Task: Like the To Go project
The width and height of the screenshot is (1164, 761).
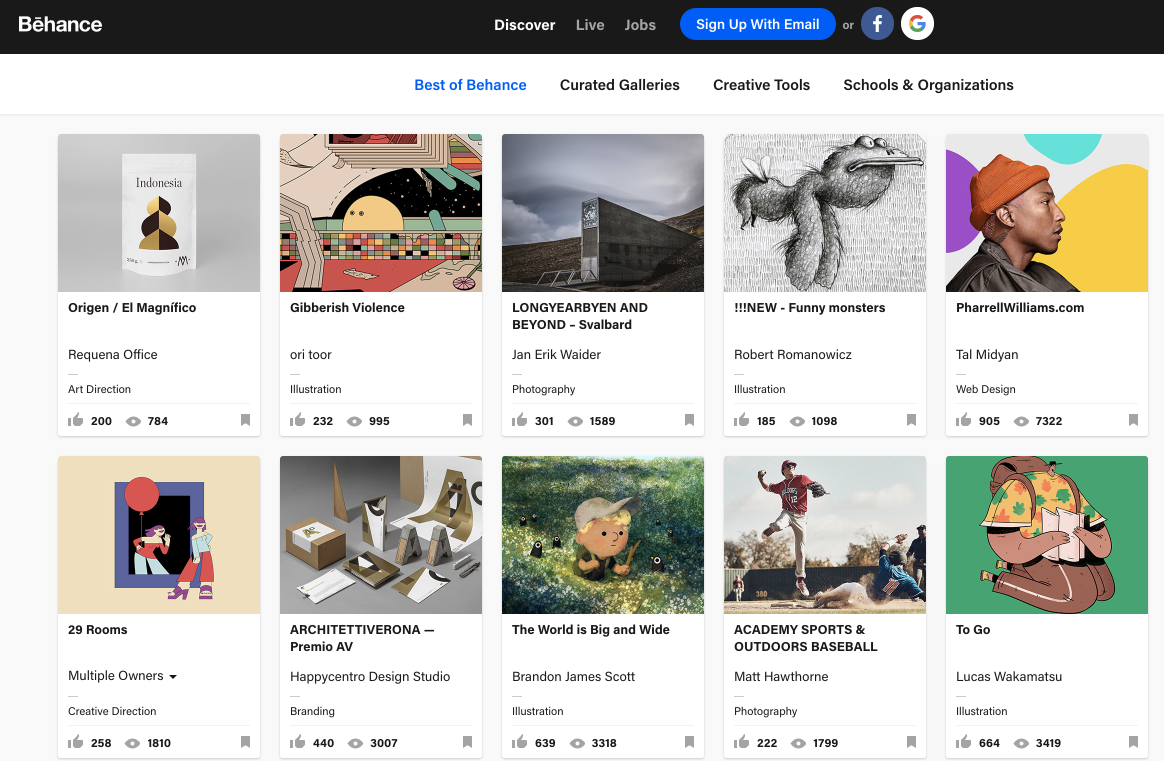Action: [964, 742]
